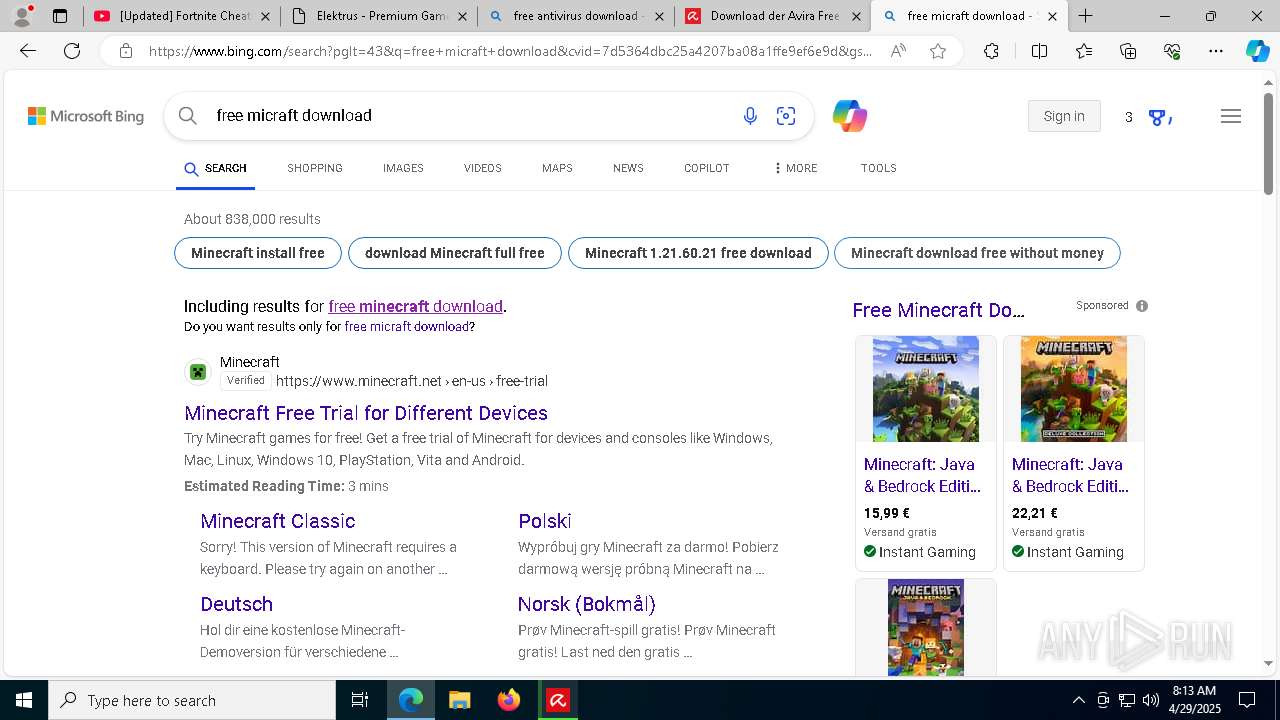
Task: Click the browser address bar URL
Action: [x=510, y=51]
